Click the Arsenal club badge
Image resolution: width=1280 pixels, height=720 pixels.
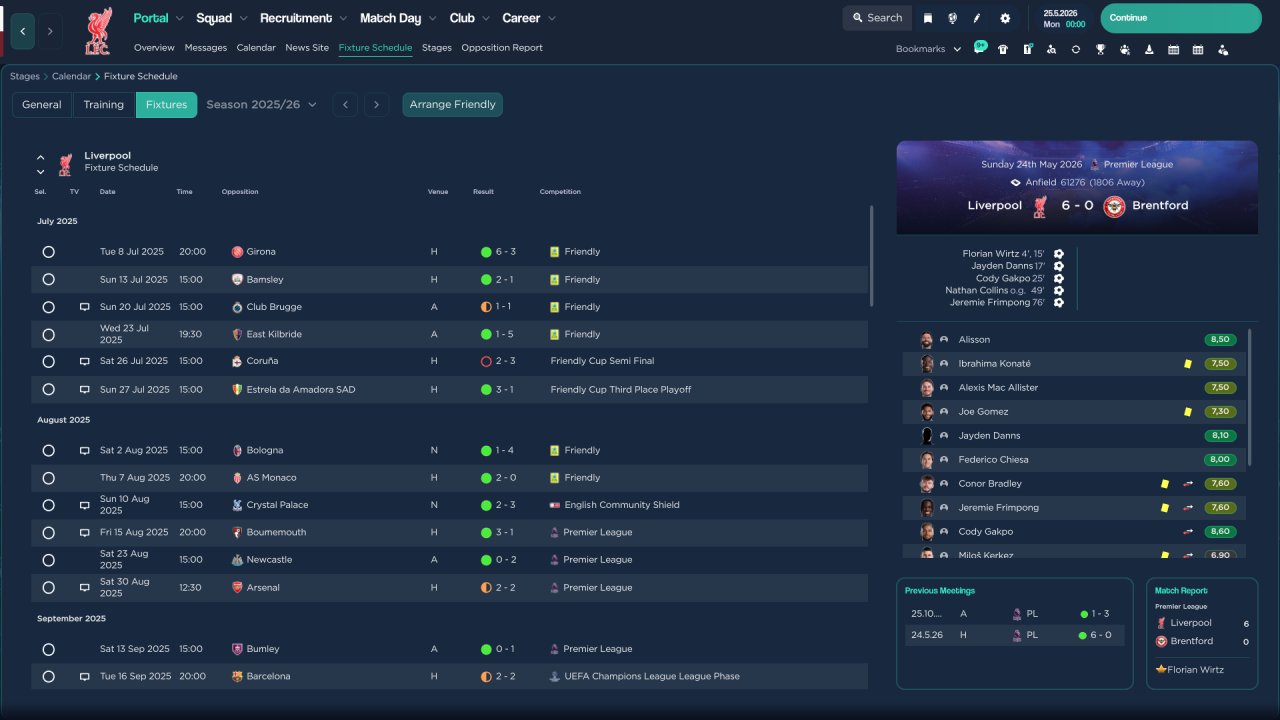coord(237,588)
